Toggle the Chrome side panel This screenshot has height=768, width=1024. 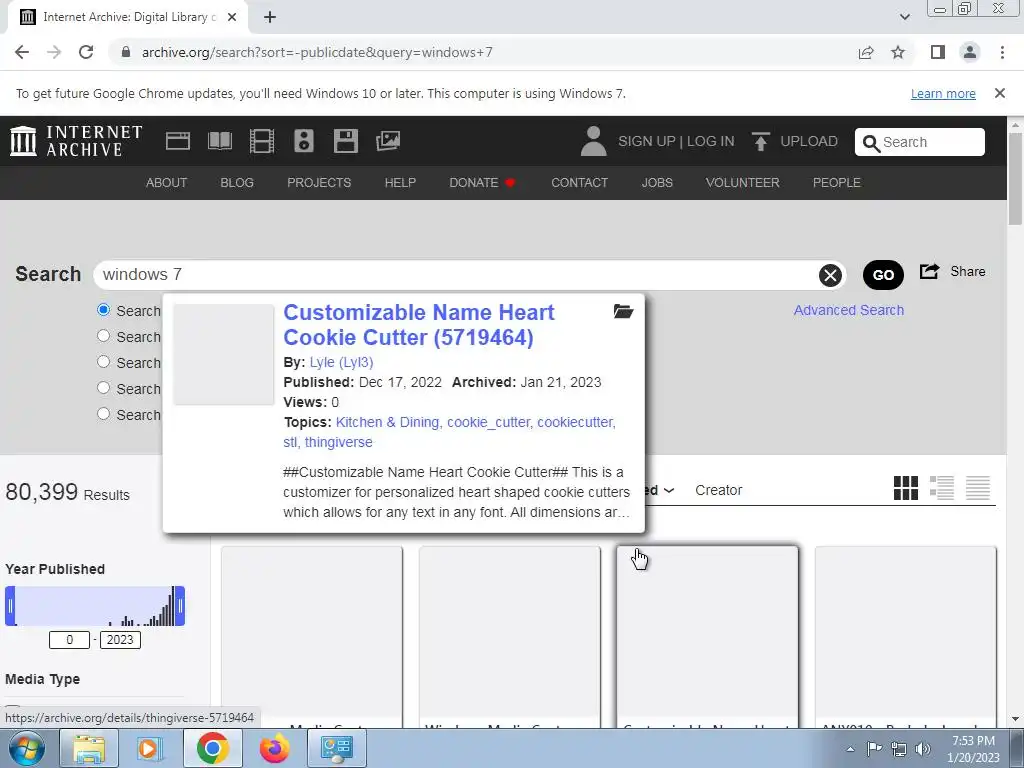pyautogui.click(x=938, y=52)
